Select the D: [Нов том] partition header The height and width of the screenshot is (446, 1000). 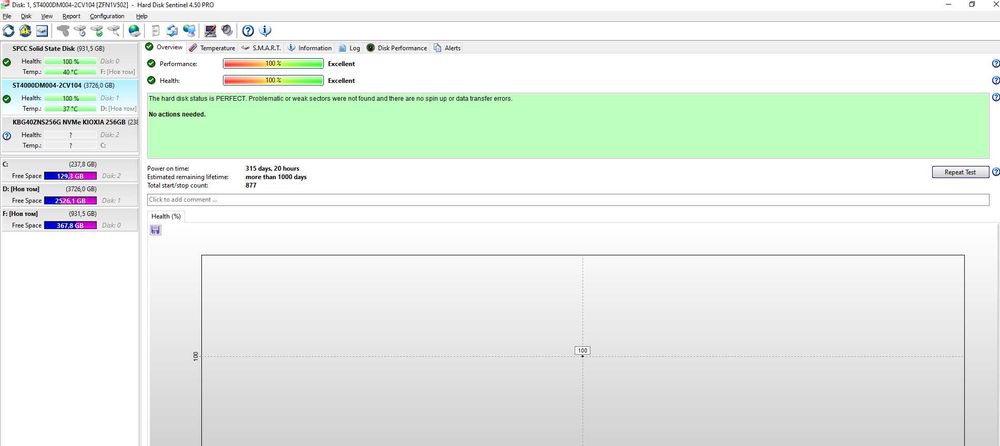(x=69, y=189)
